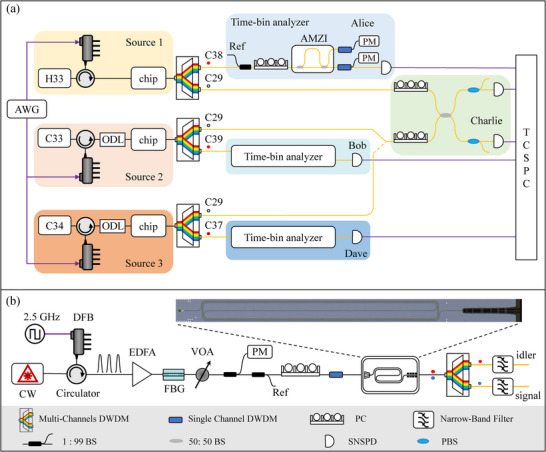Click the AWG box
This screenshot has width=546, height=452.
[27, 109]
